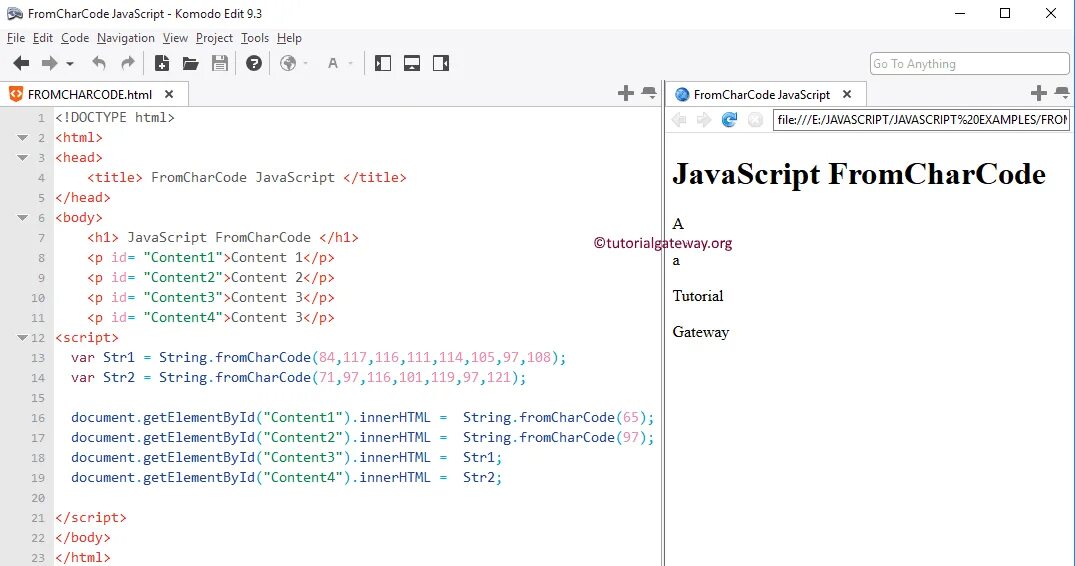Toggle the bottom pane visibility
Viewport: 1075px width, 566px height.
tap(411, 64)
